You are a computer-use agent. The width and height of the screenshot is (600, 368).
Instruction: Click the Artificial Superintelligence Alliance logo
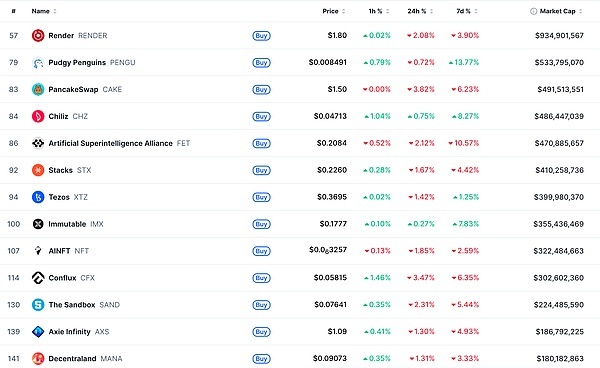coord(38,143)
